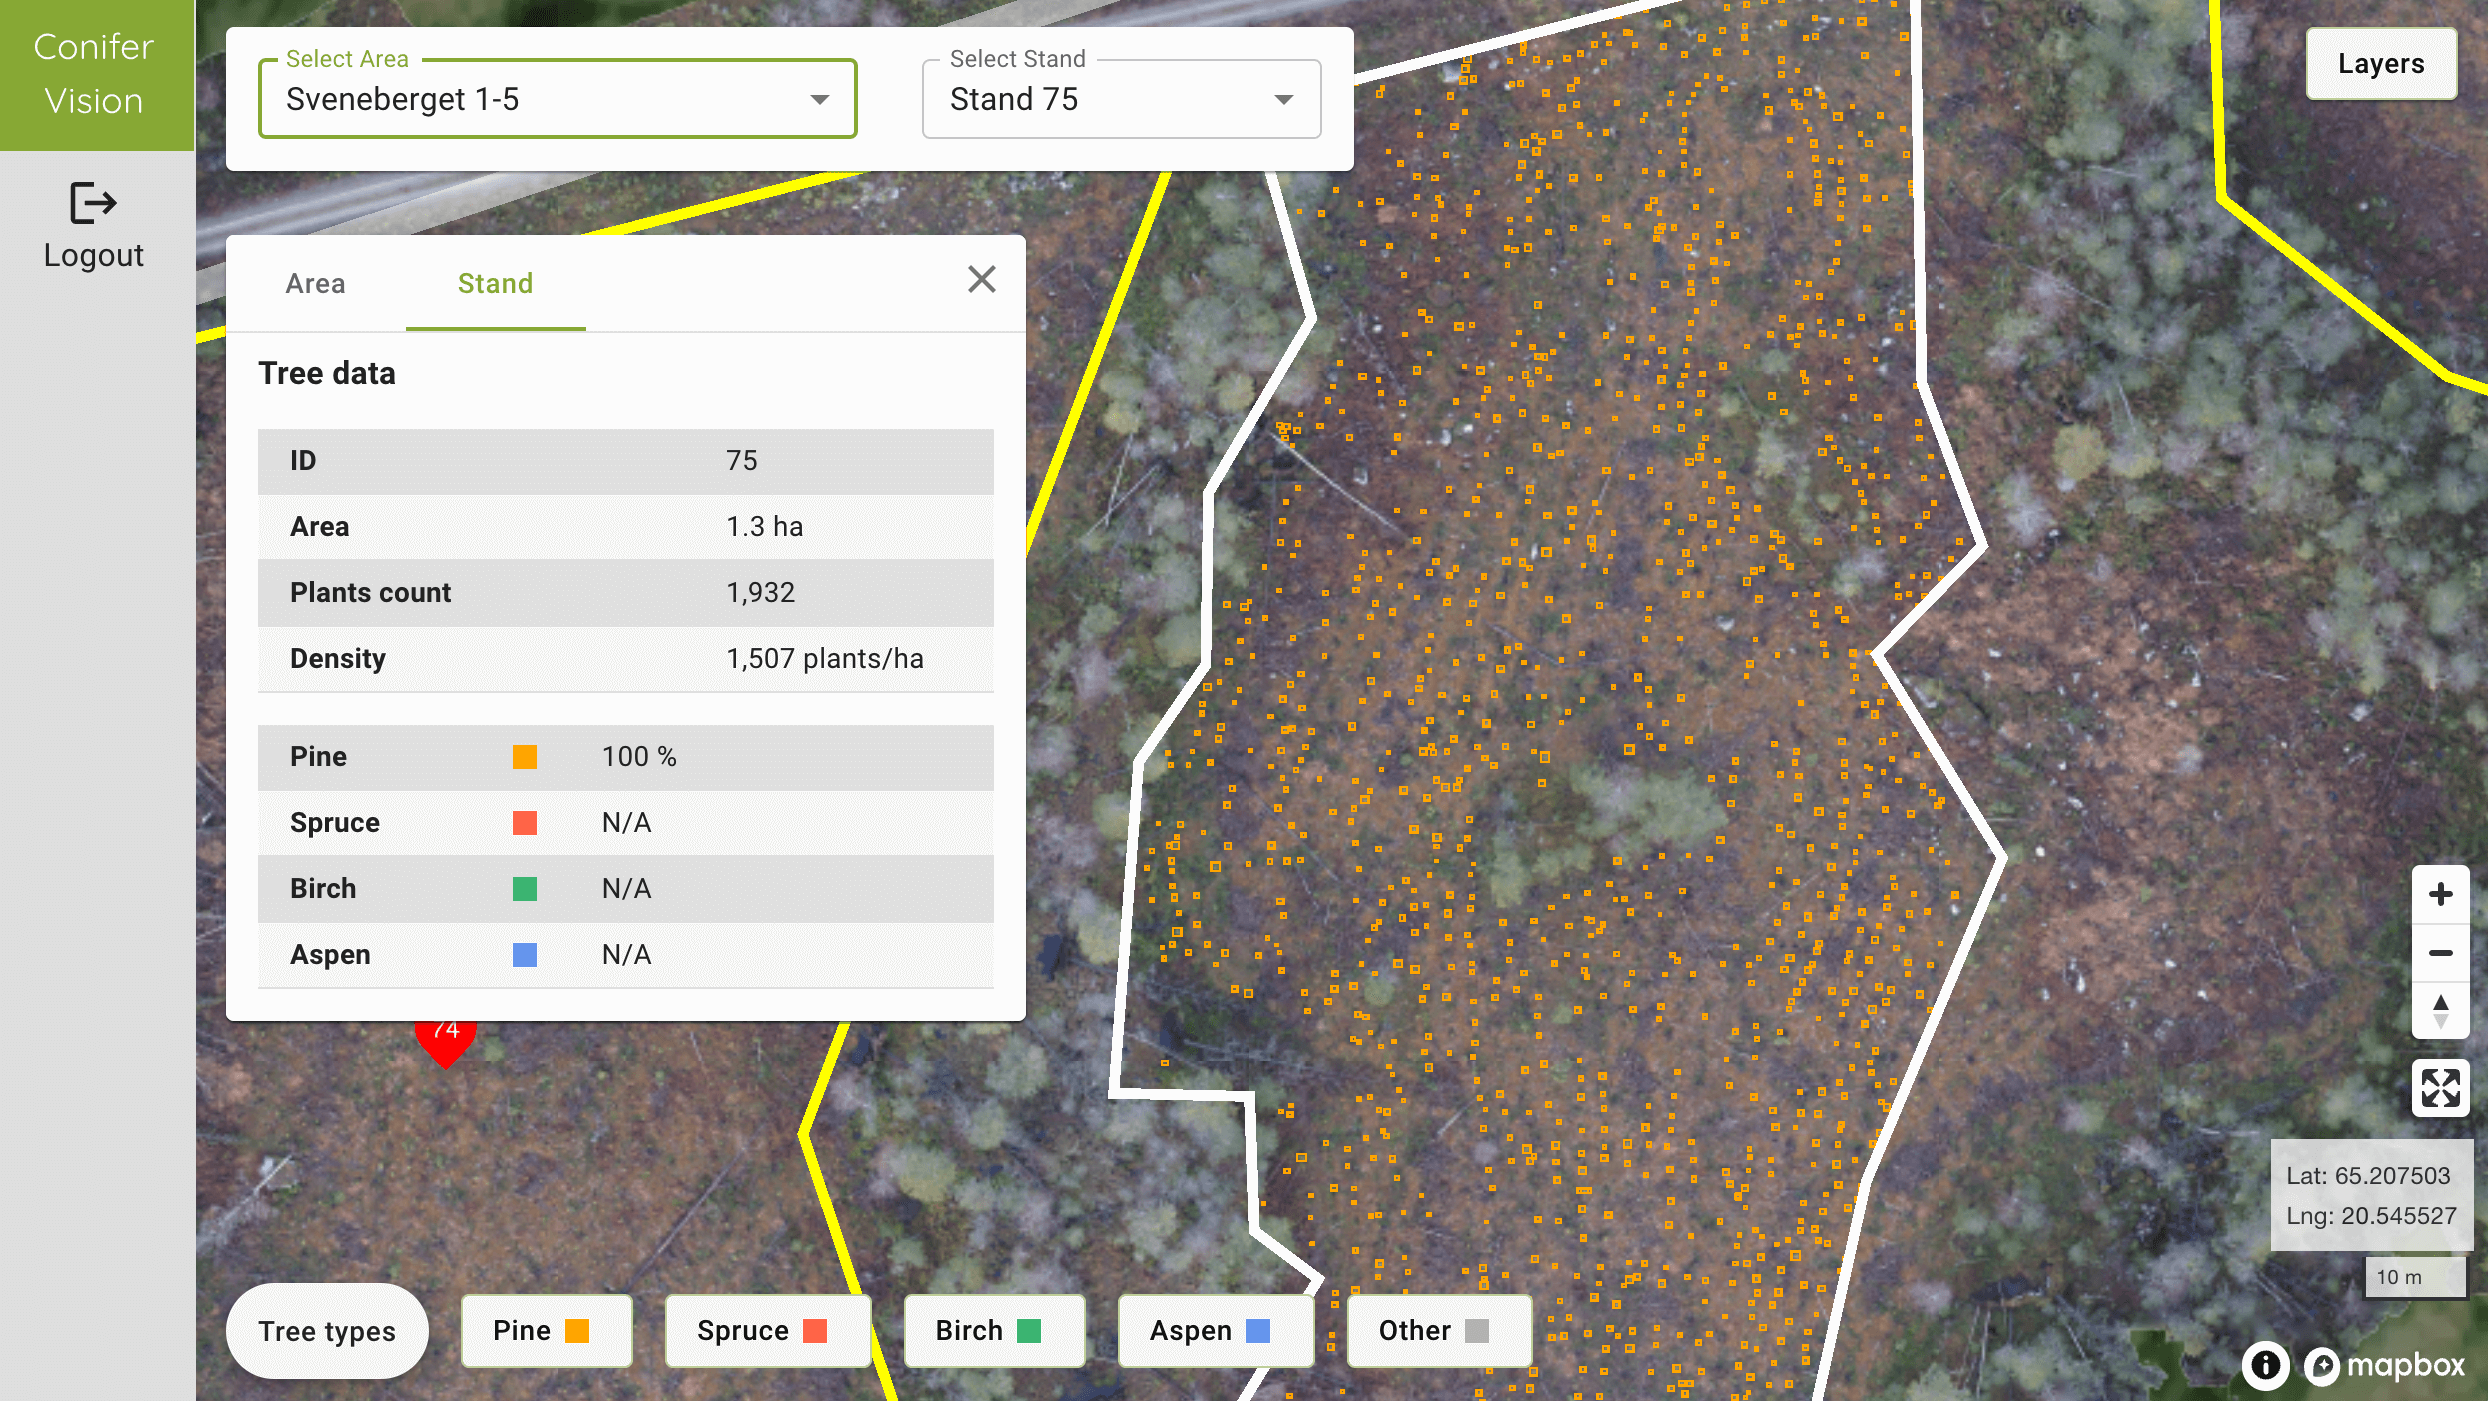
Task: Reset map bearing with compass arrow
Action: (x=2440, y=1011)
